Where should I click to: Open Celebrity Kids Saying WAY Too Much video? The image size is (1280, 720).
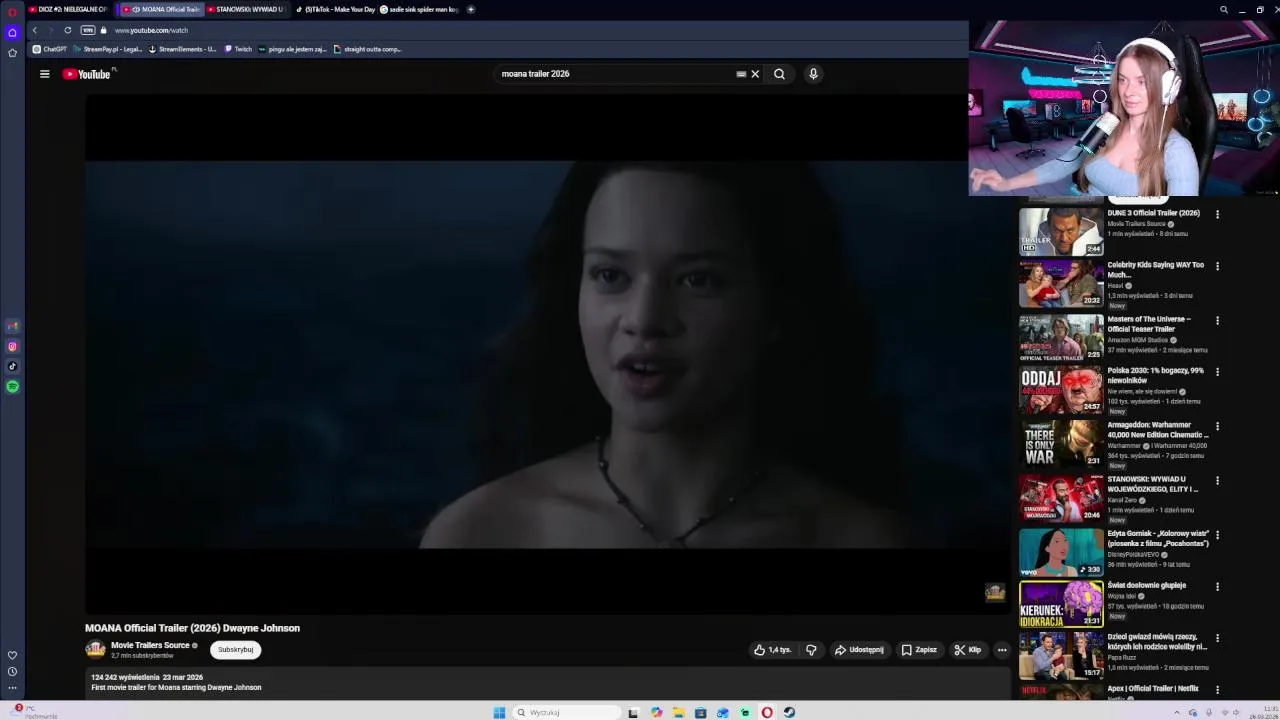pyautogui.click(x=1061, y=283)
